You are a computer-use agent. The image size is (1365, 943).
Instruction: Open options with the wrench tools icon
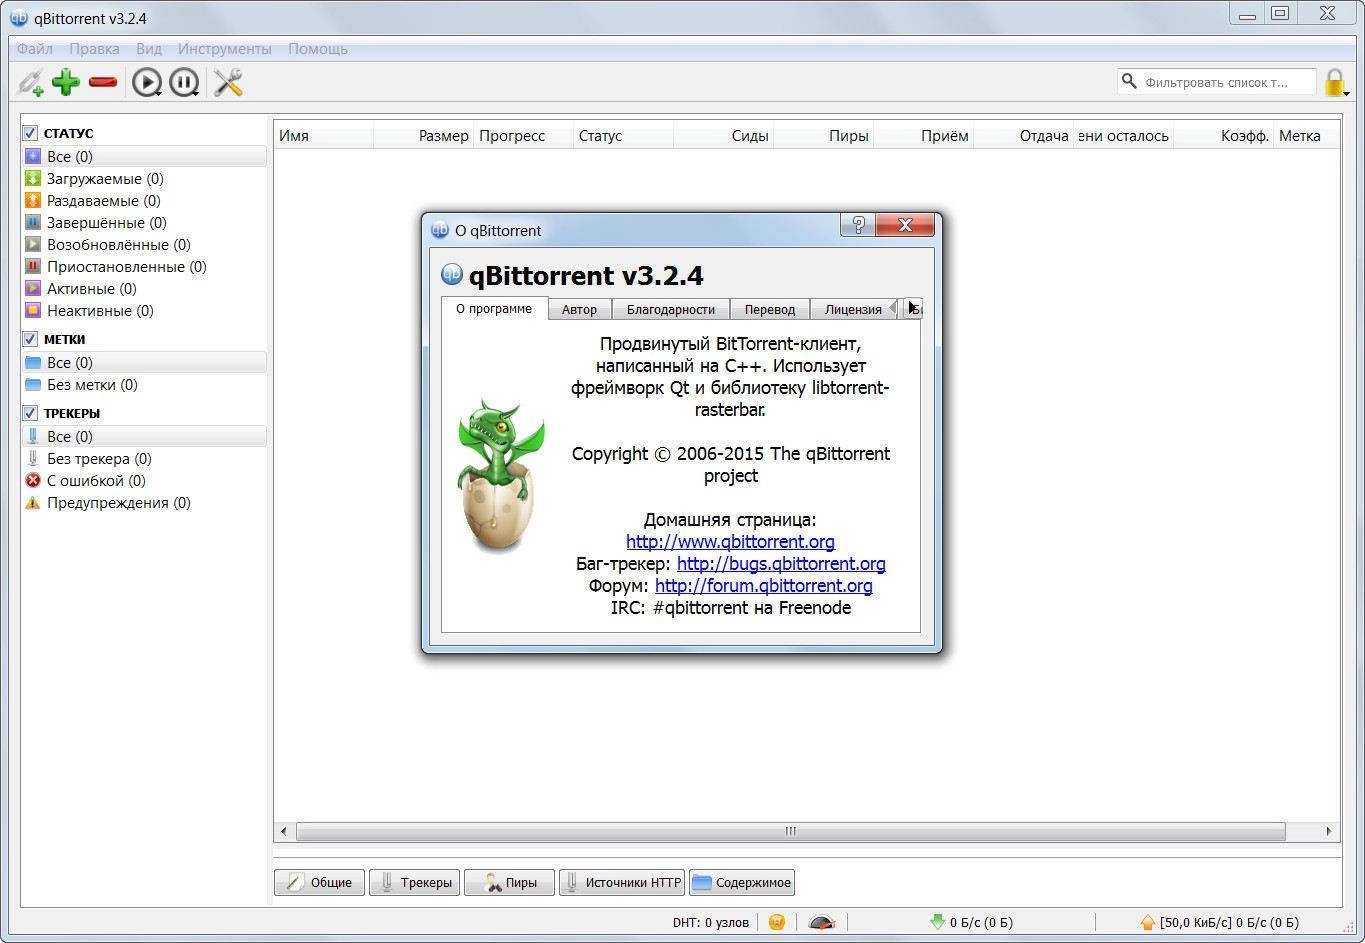point(228,82)
